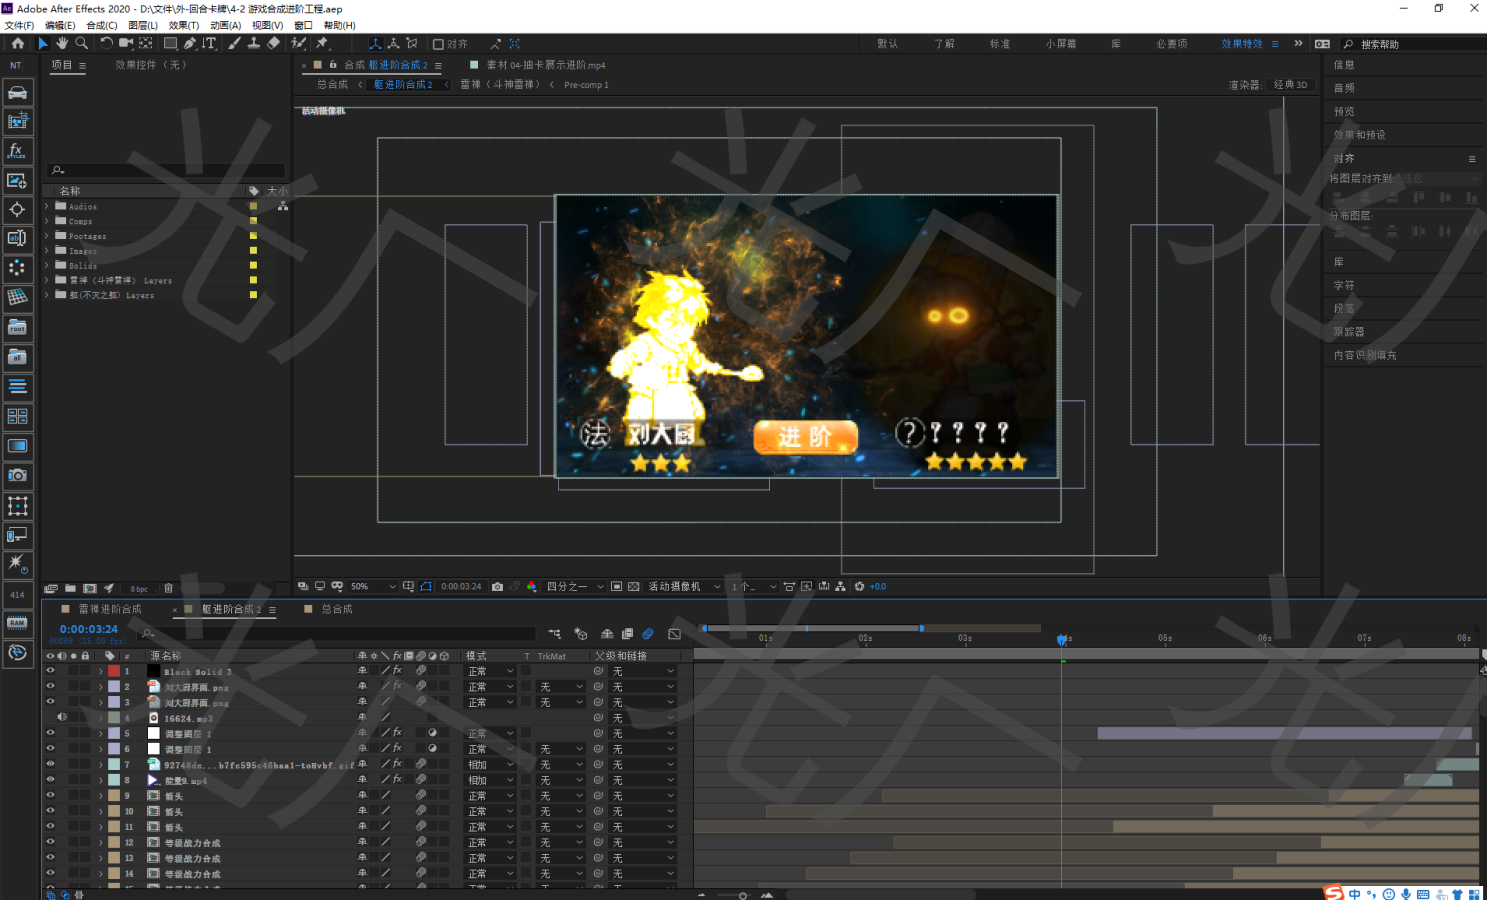Select the Pen tool

189,43
